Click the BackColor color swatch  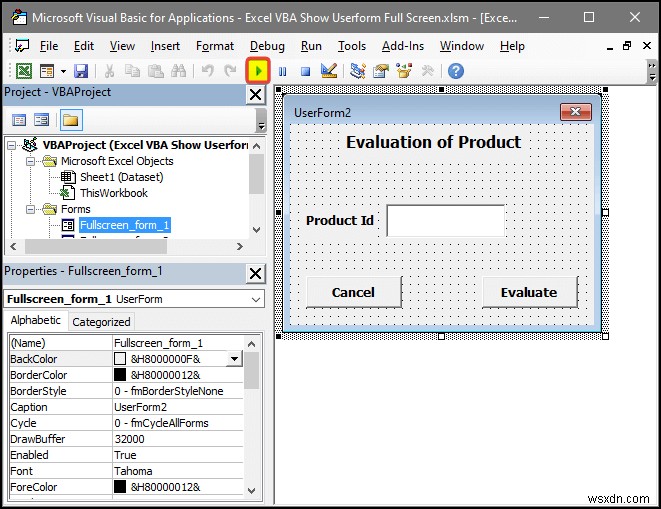point(120,359)
